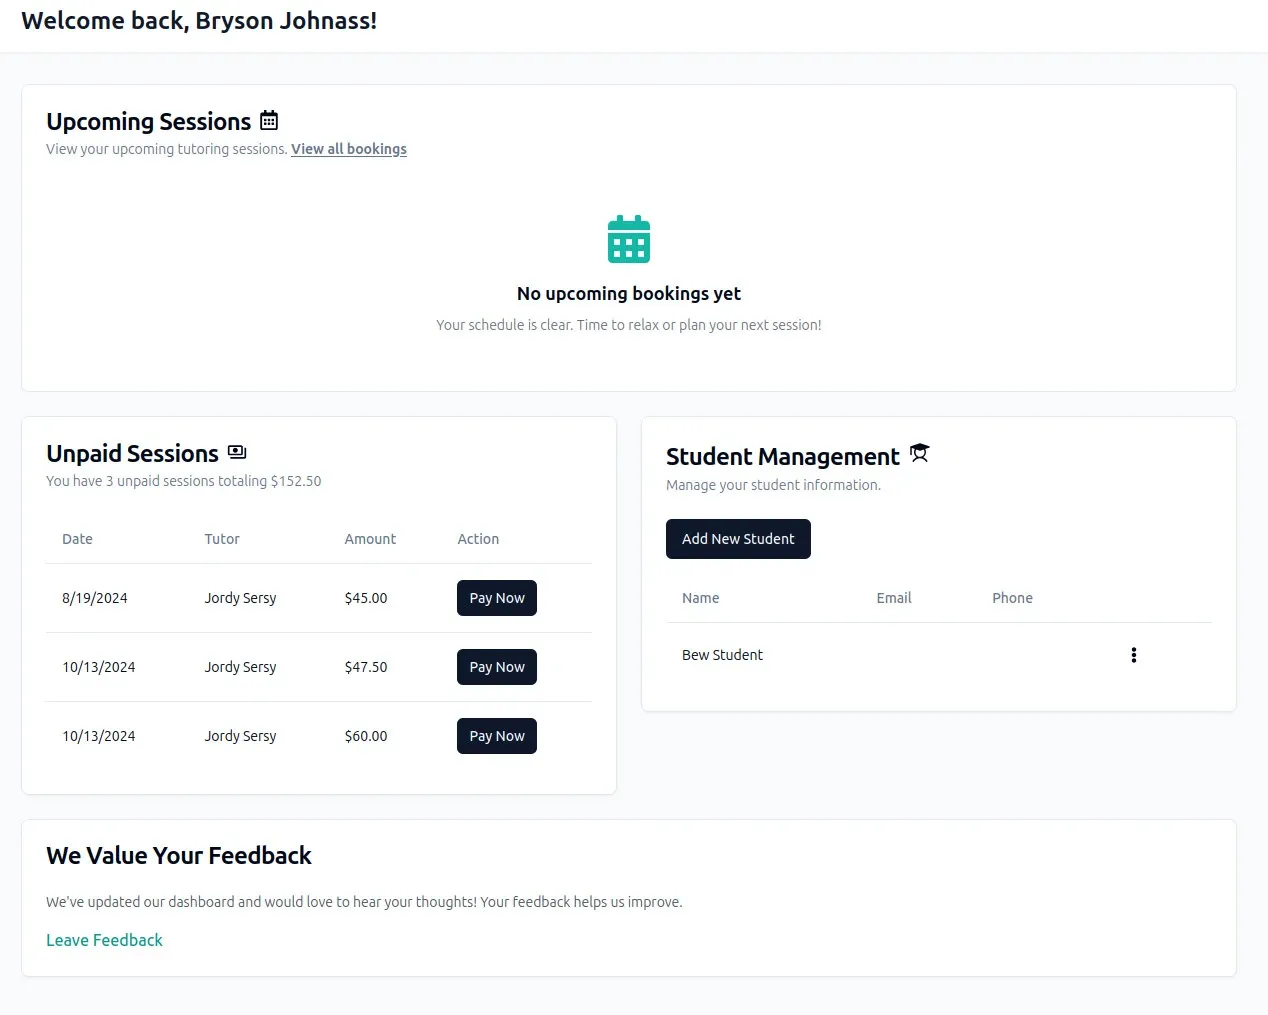
Task: Click the Tutor column header
Action: click(x=222, y=539)
